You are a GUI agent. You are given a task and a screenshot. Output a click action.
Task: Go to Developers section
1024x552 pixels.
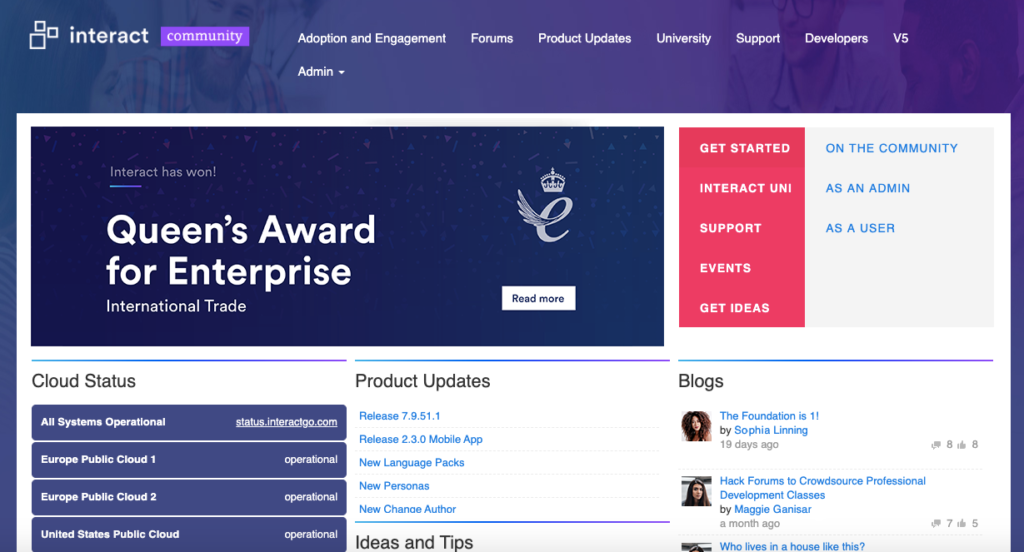point(836,39)
